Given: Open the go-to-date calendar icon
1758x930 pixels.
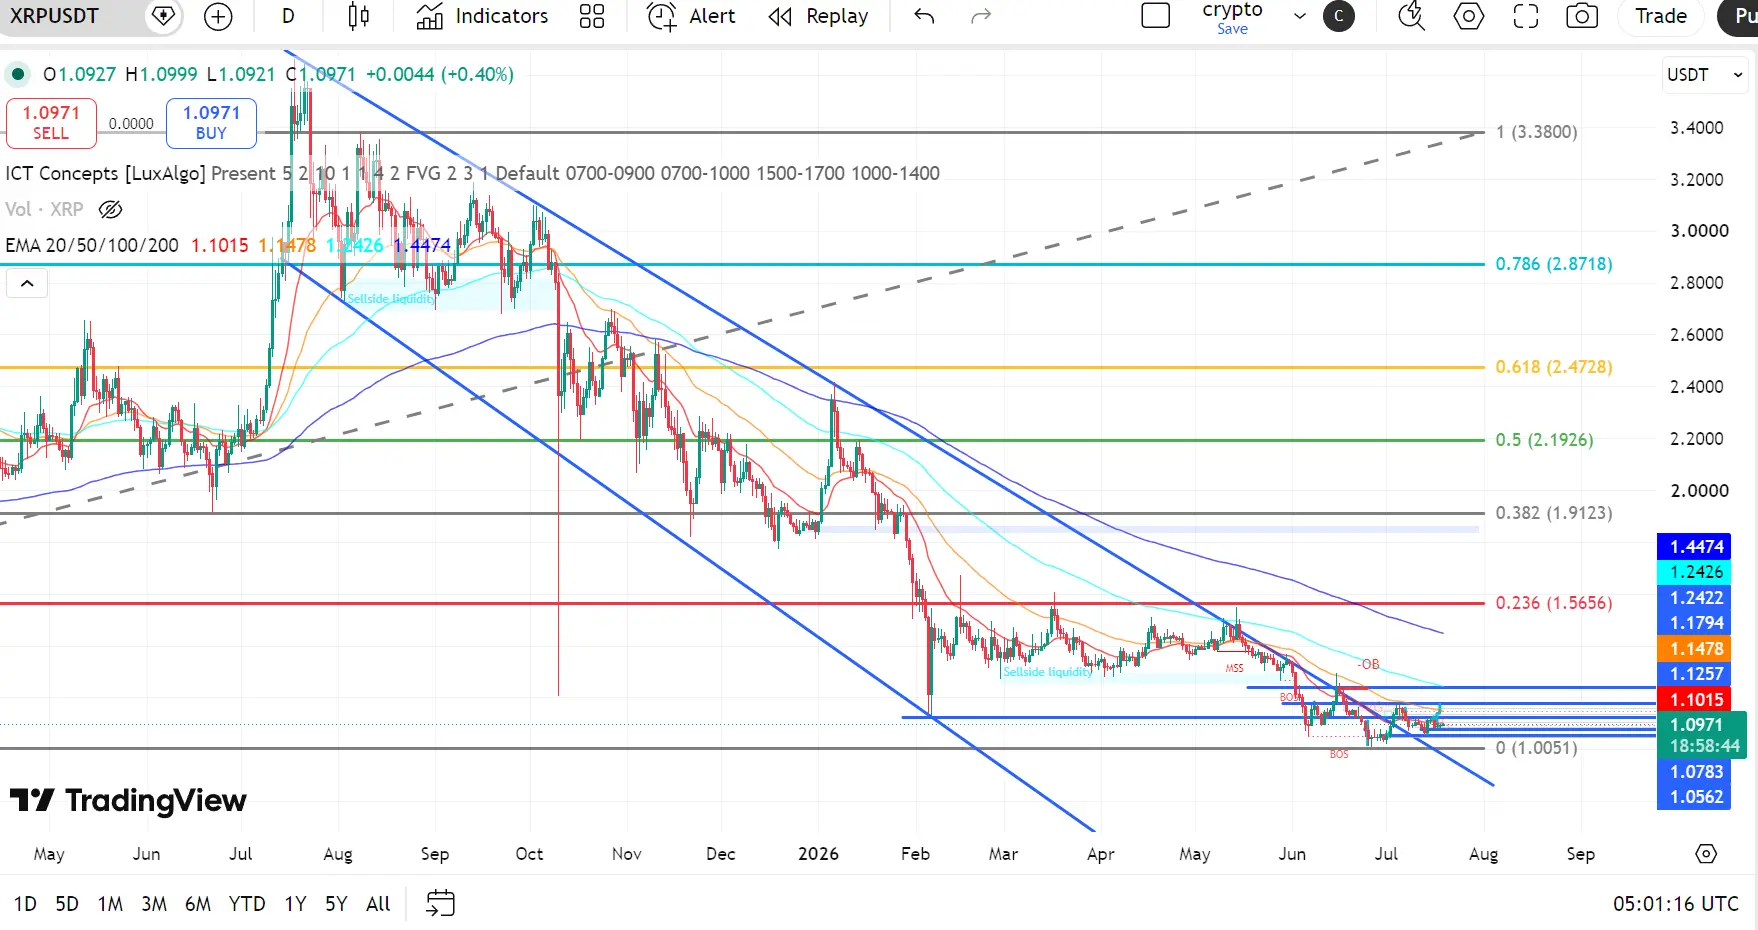Looking at the screenshot, I should pos(440,904).
